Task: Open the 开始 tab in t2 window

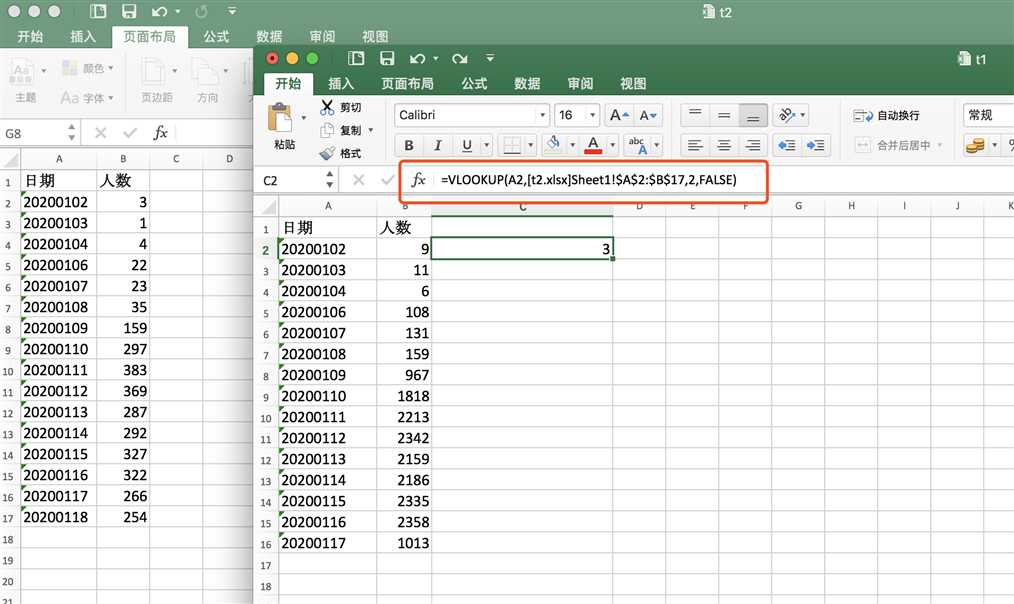Action: [x=30, y=36]
